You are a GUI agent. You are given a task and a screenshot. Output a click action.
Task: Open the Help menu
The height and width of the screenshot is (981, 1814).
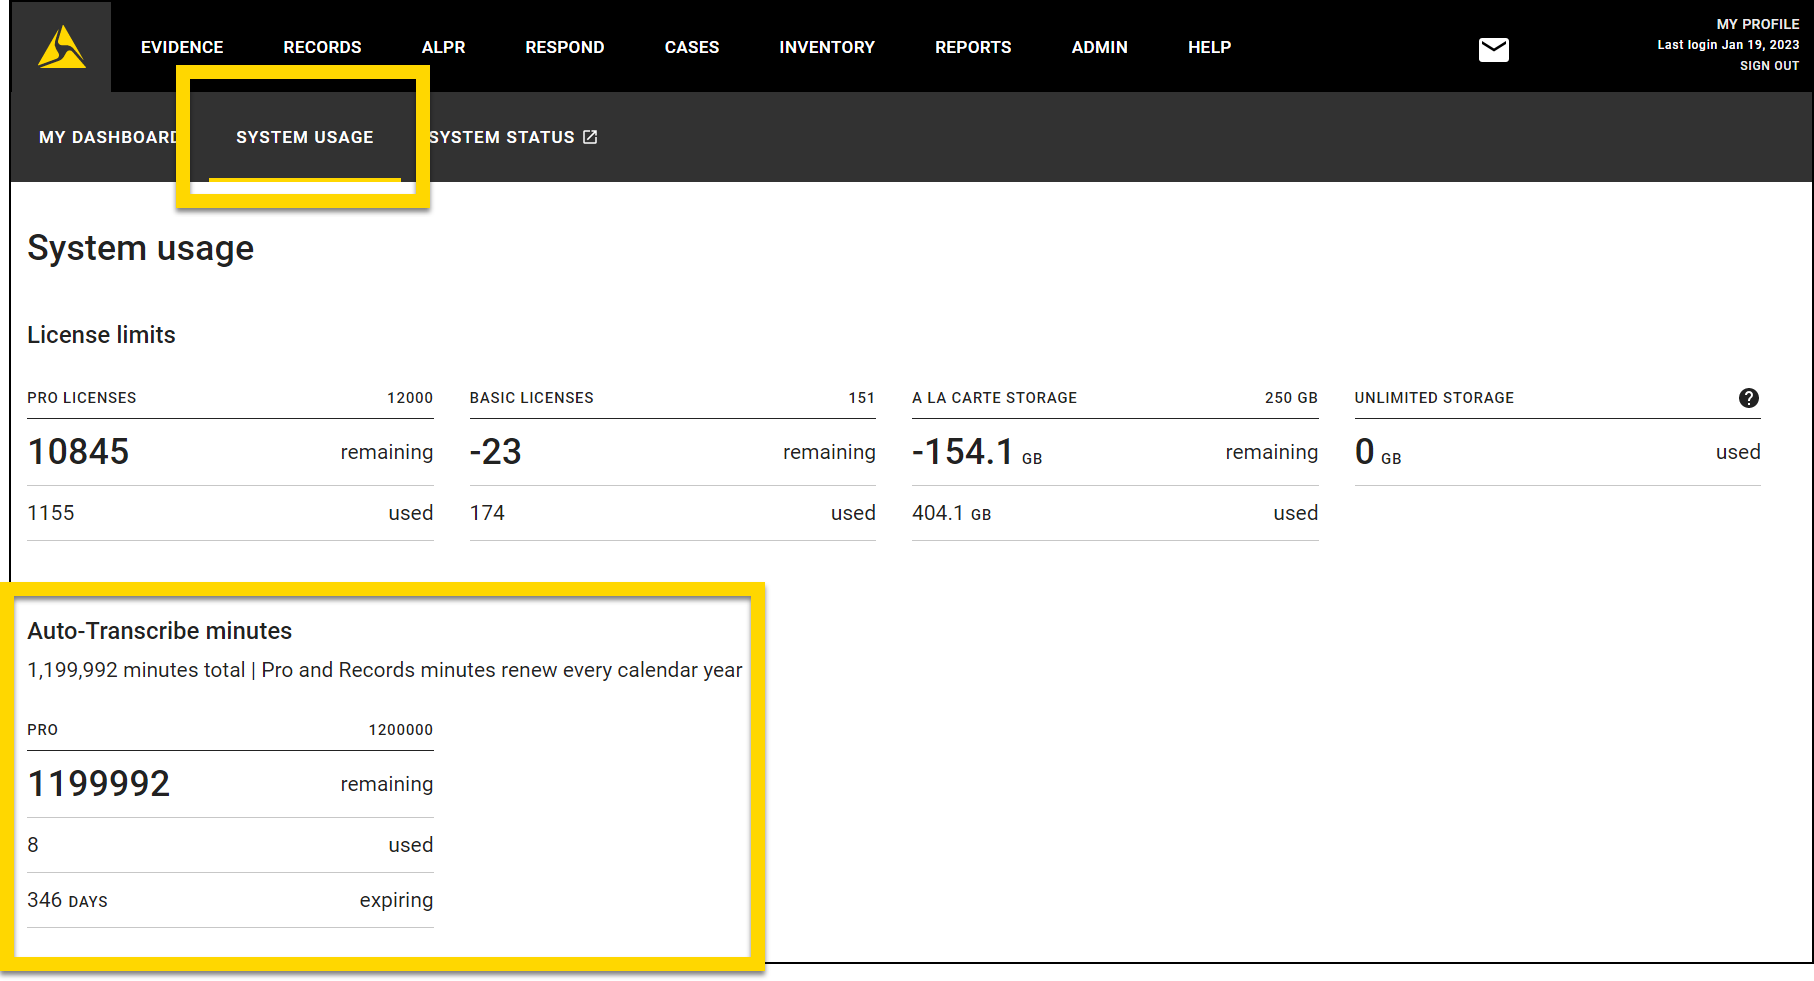(1209, 47)
